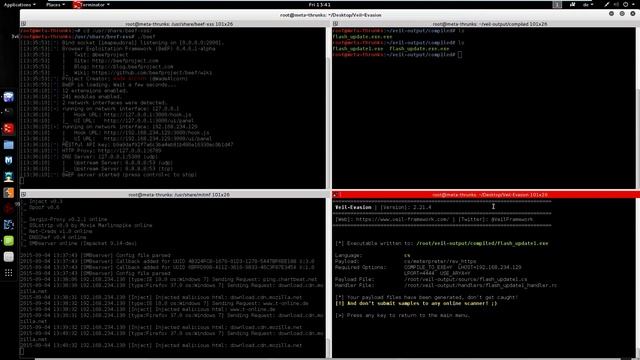Image resolution: width=640 pixels, height=360 pixels.
Task: Click the scrollbar of the beef-xss terminal pane
Action: coord(328,108)
